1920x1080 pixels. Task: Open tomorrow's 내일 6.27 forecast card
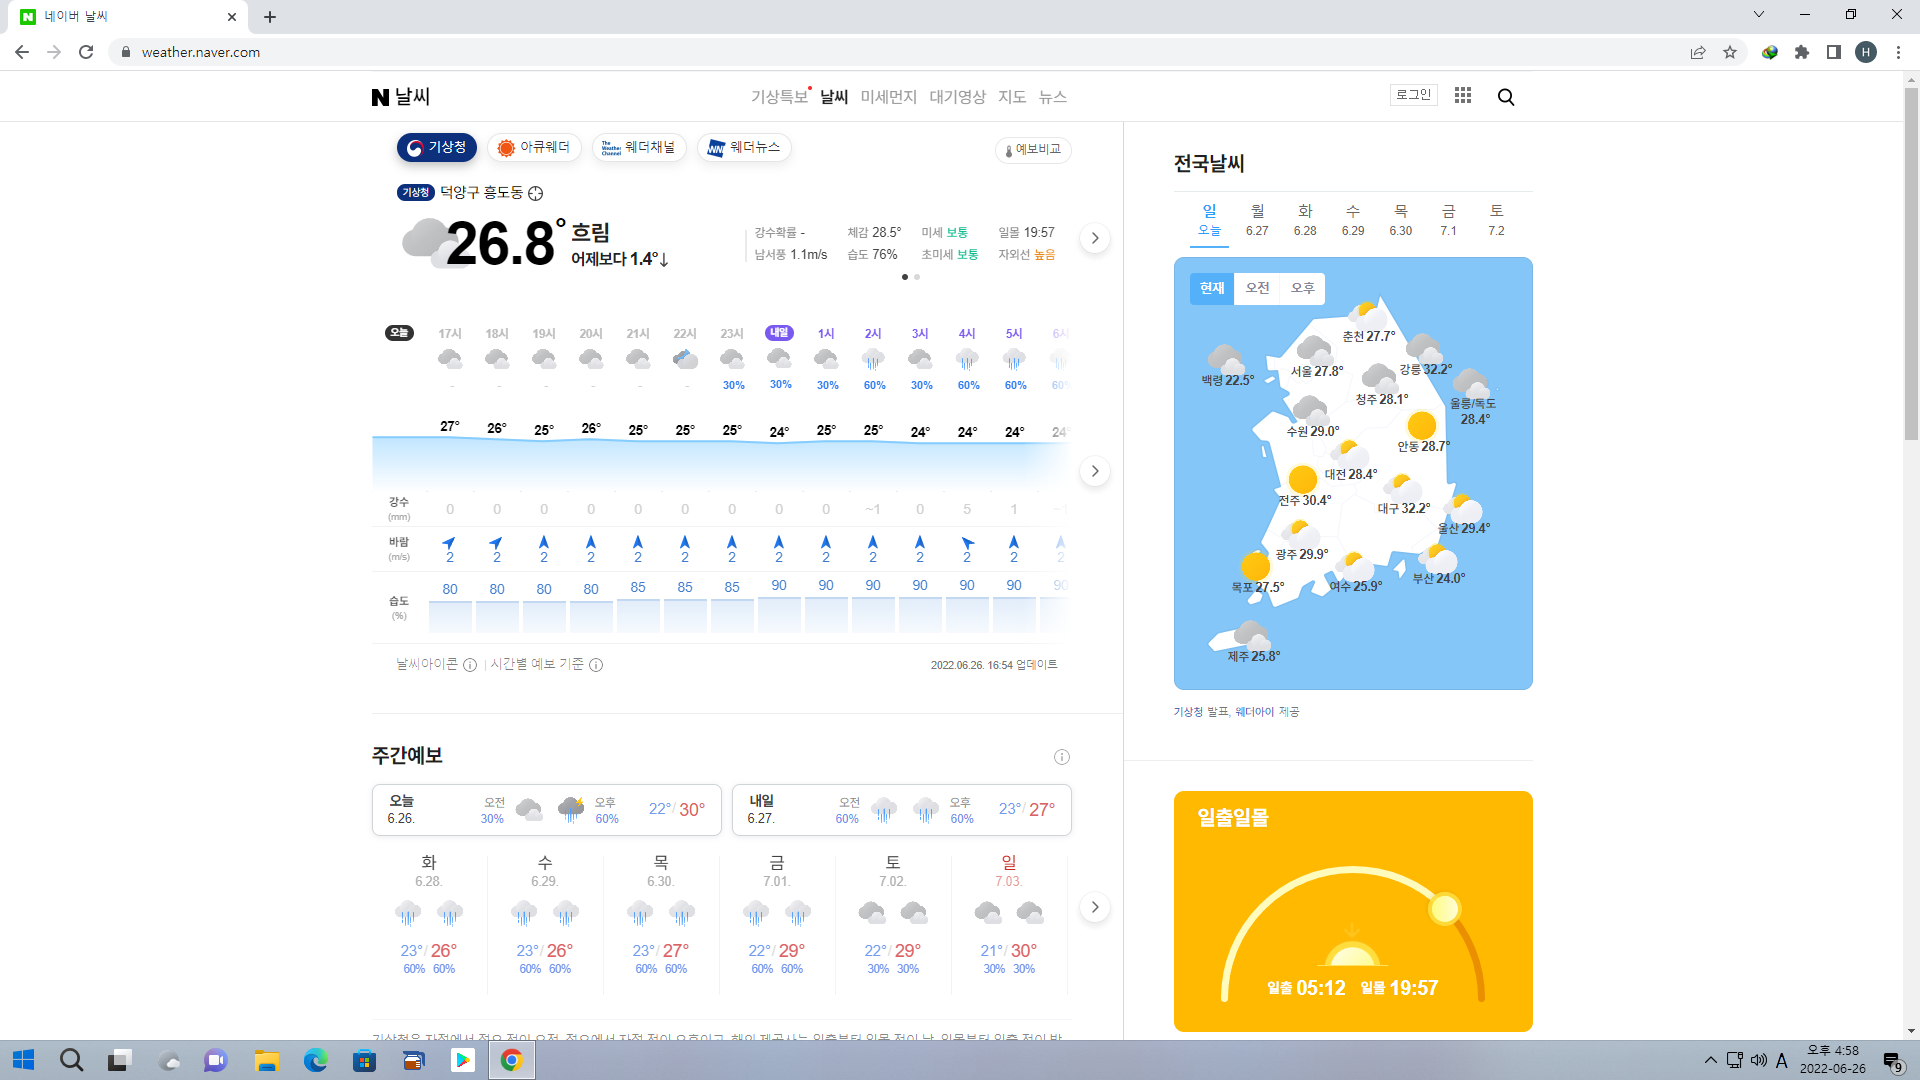(902, 810)
